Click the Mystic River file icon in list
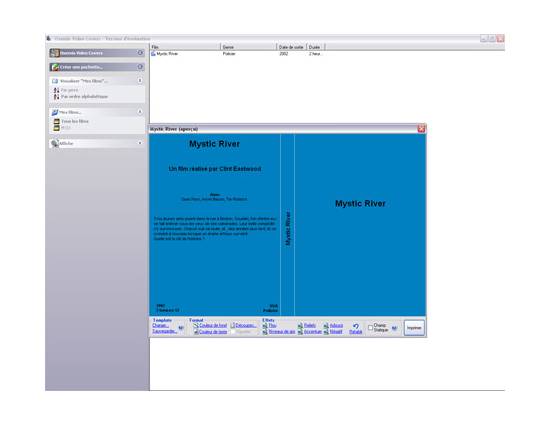The image size is (550, 426). click(153, 54)
